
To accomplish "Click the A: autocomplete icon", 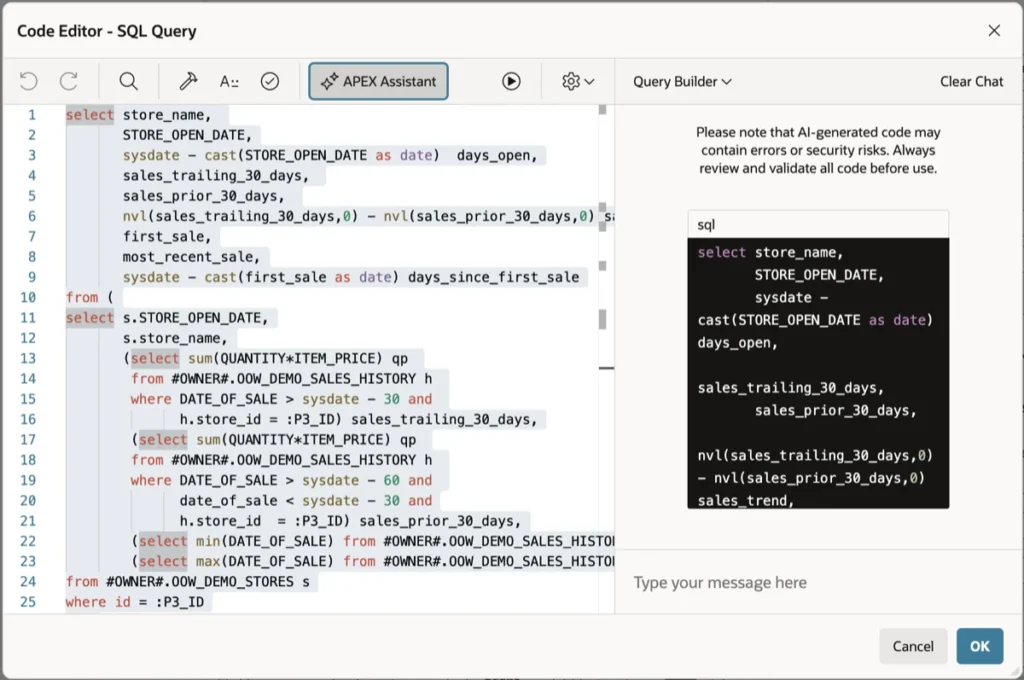I will coord(229,81).
